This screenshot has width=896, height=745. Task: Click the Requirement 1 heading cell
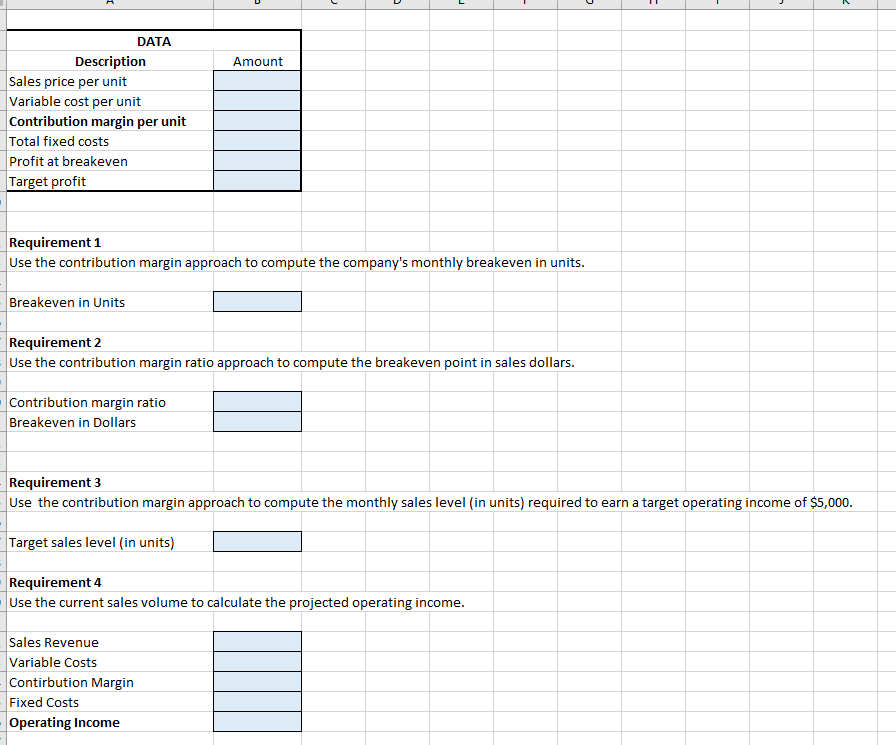tap(55, 242)
